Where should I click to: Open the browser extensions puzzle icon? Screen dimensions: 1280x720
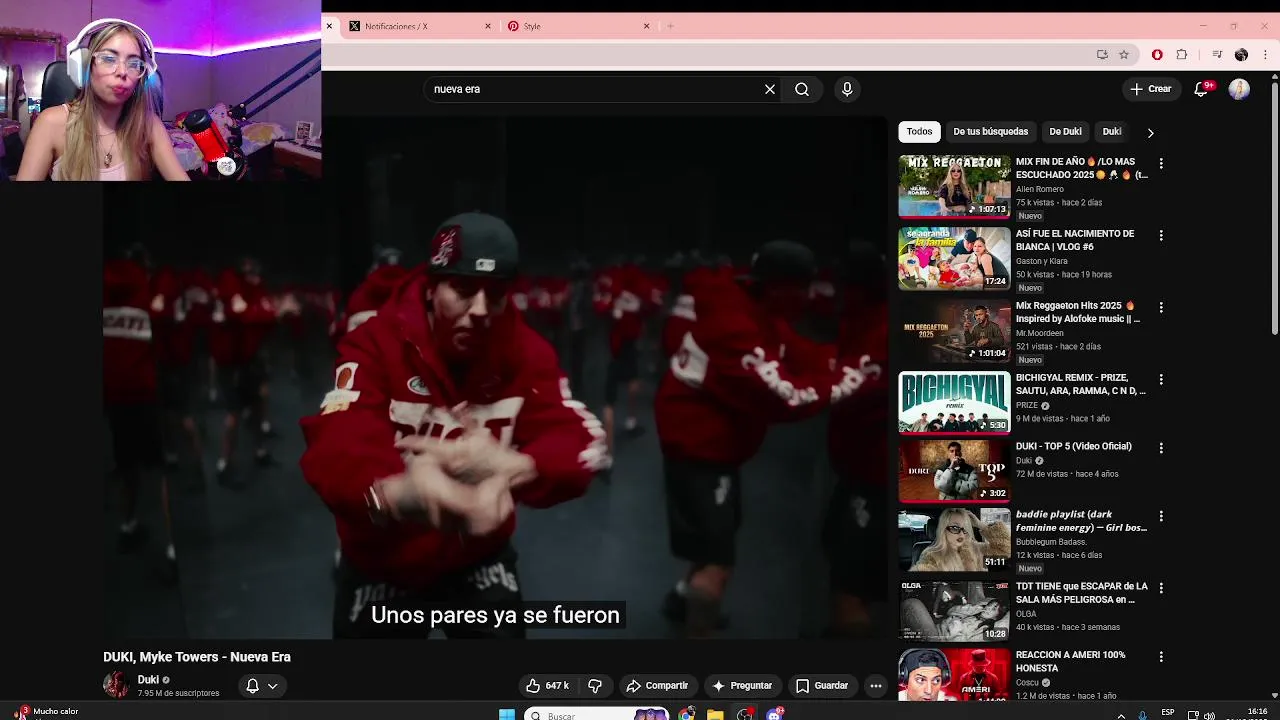point(1182,54)
